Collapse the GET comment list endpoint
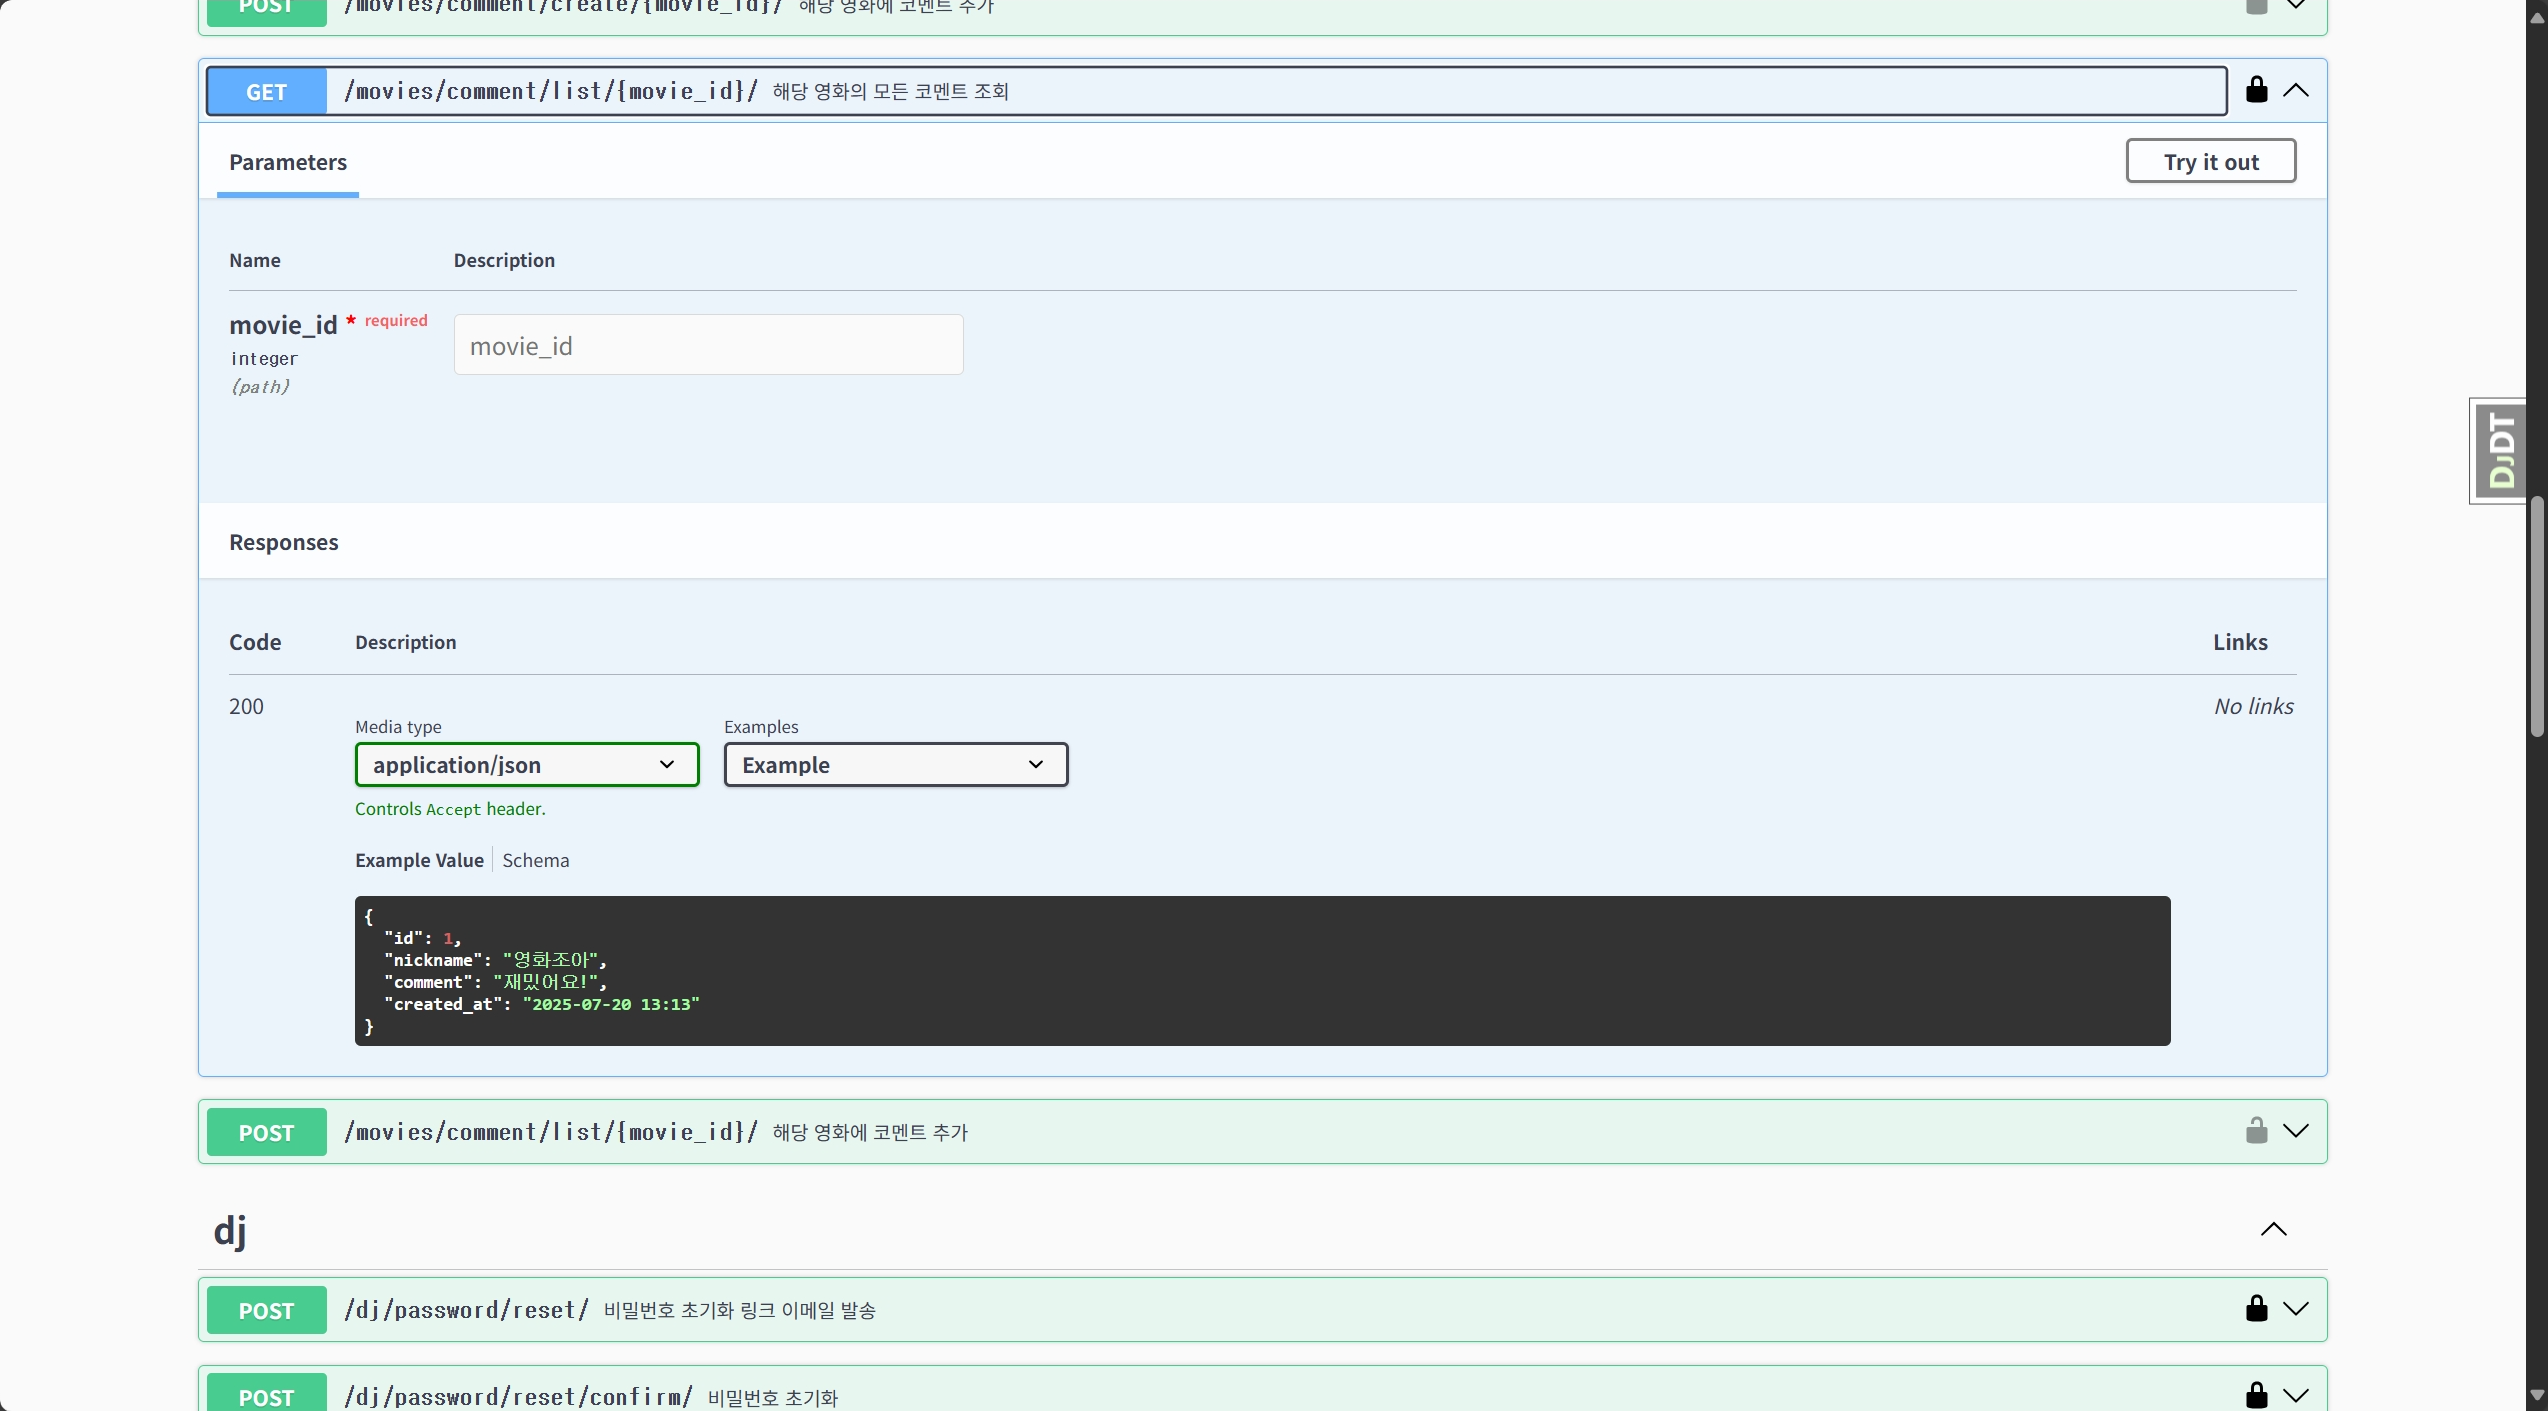 tap(2296, 91)
